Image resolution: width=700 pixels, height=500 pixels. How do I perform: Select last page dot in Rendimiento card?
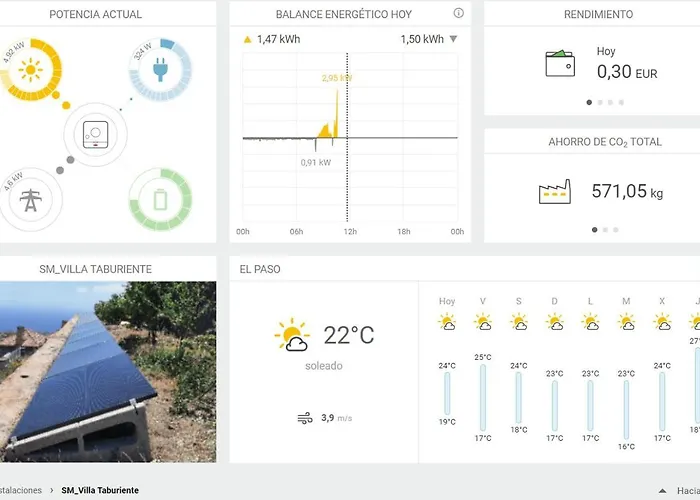pos(622,102)
